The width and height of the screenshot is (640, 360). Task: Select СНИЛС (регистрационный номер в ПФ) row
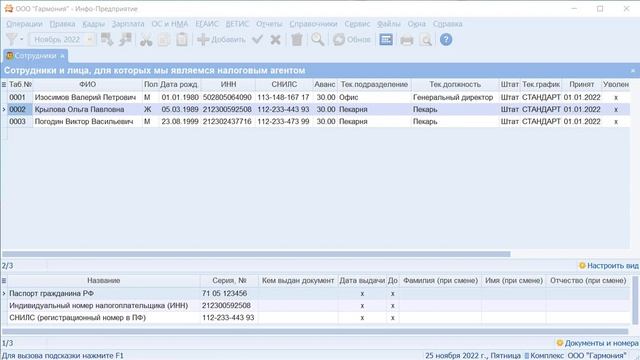[318, 318]
